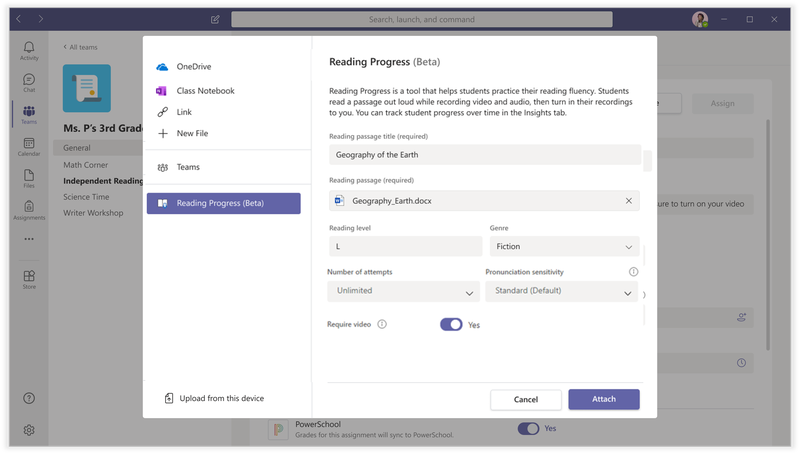
Task: Open the Store apps icon
Action: tap(29, 279)
